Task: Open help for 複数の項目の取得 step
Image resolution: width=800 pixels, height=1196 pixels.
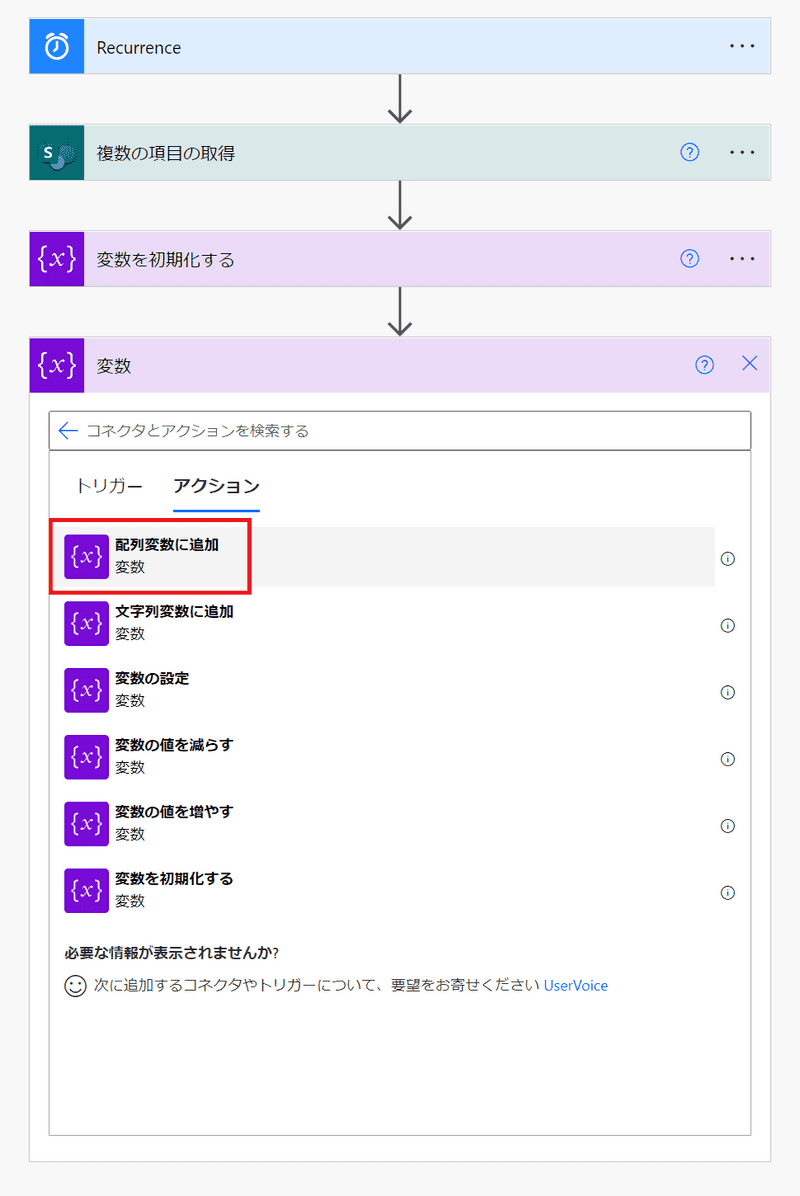Action: point(689,153)
